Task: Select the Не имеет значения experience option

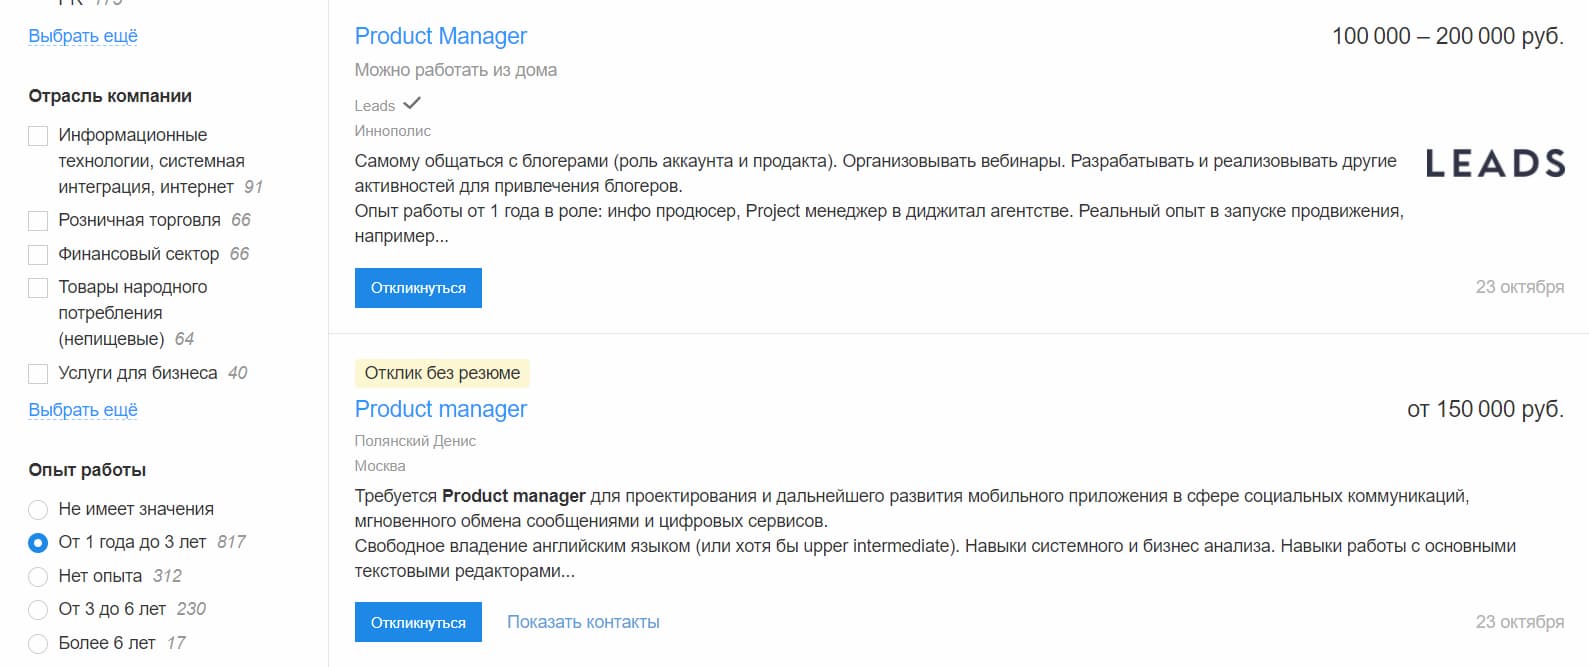Action: tap(38, 508)
